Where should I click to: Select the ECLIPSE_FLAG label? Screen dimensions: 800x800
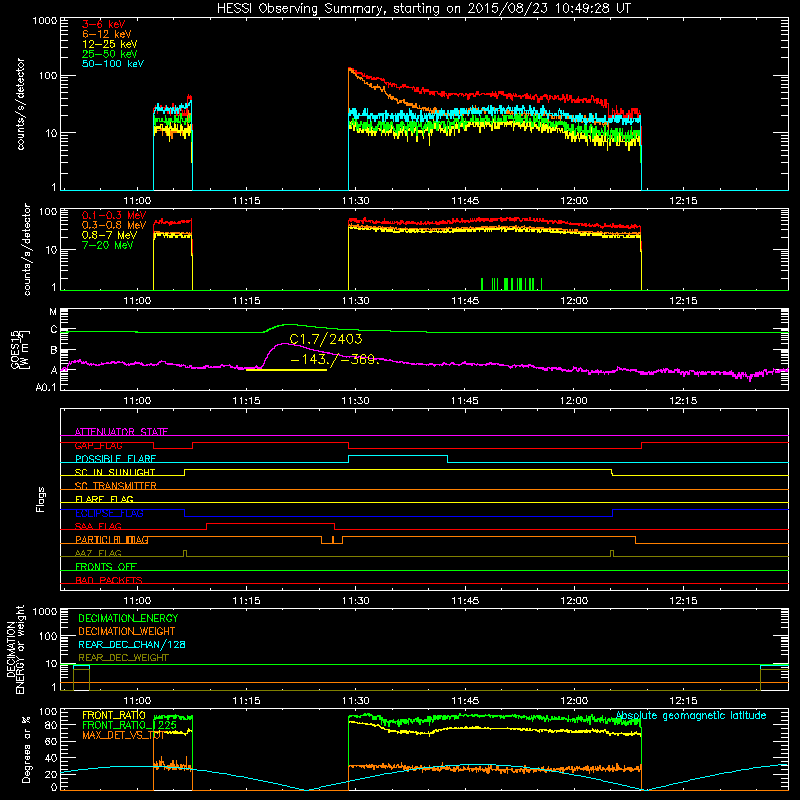coord(109,513)
